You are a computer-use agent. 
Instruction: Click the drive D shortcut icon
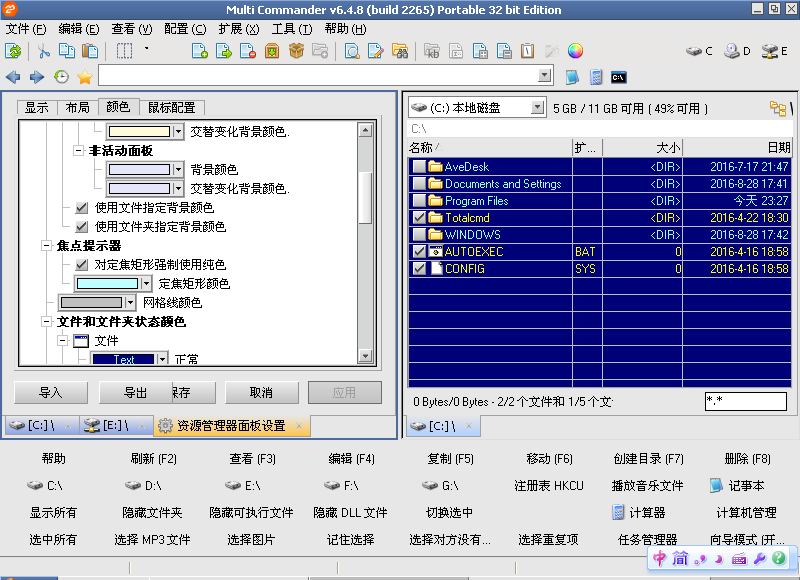tap(737, 51)
